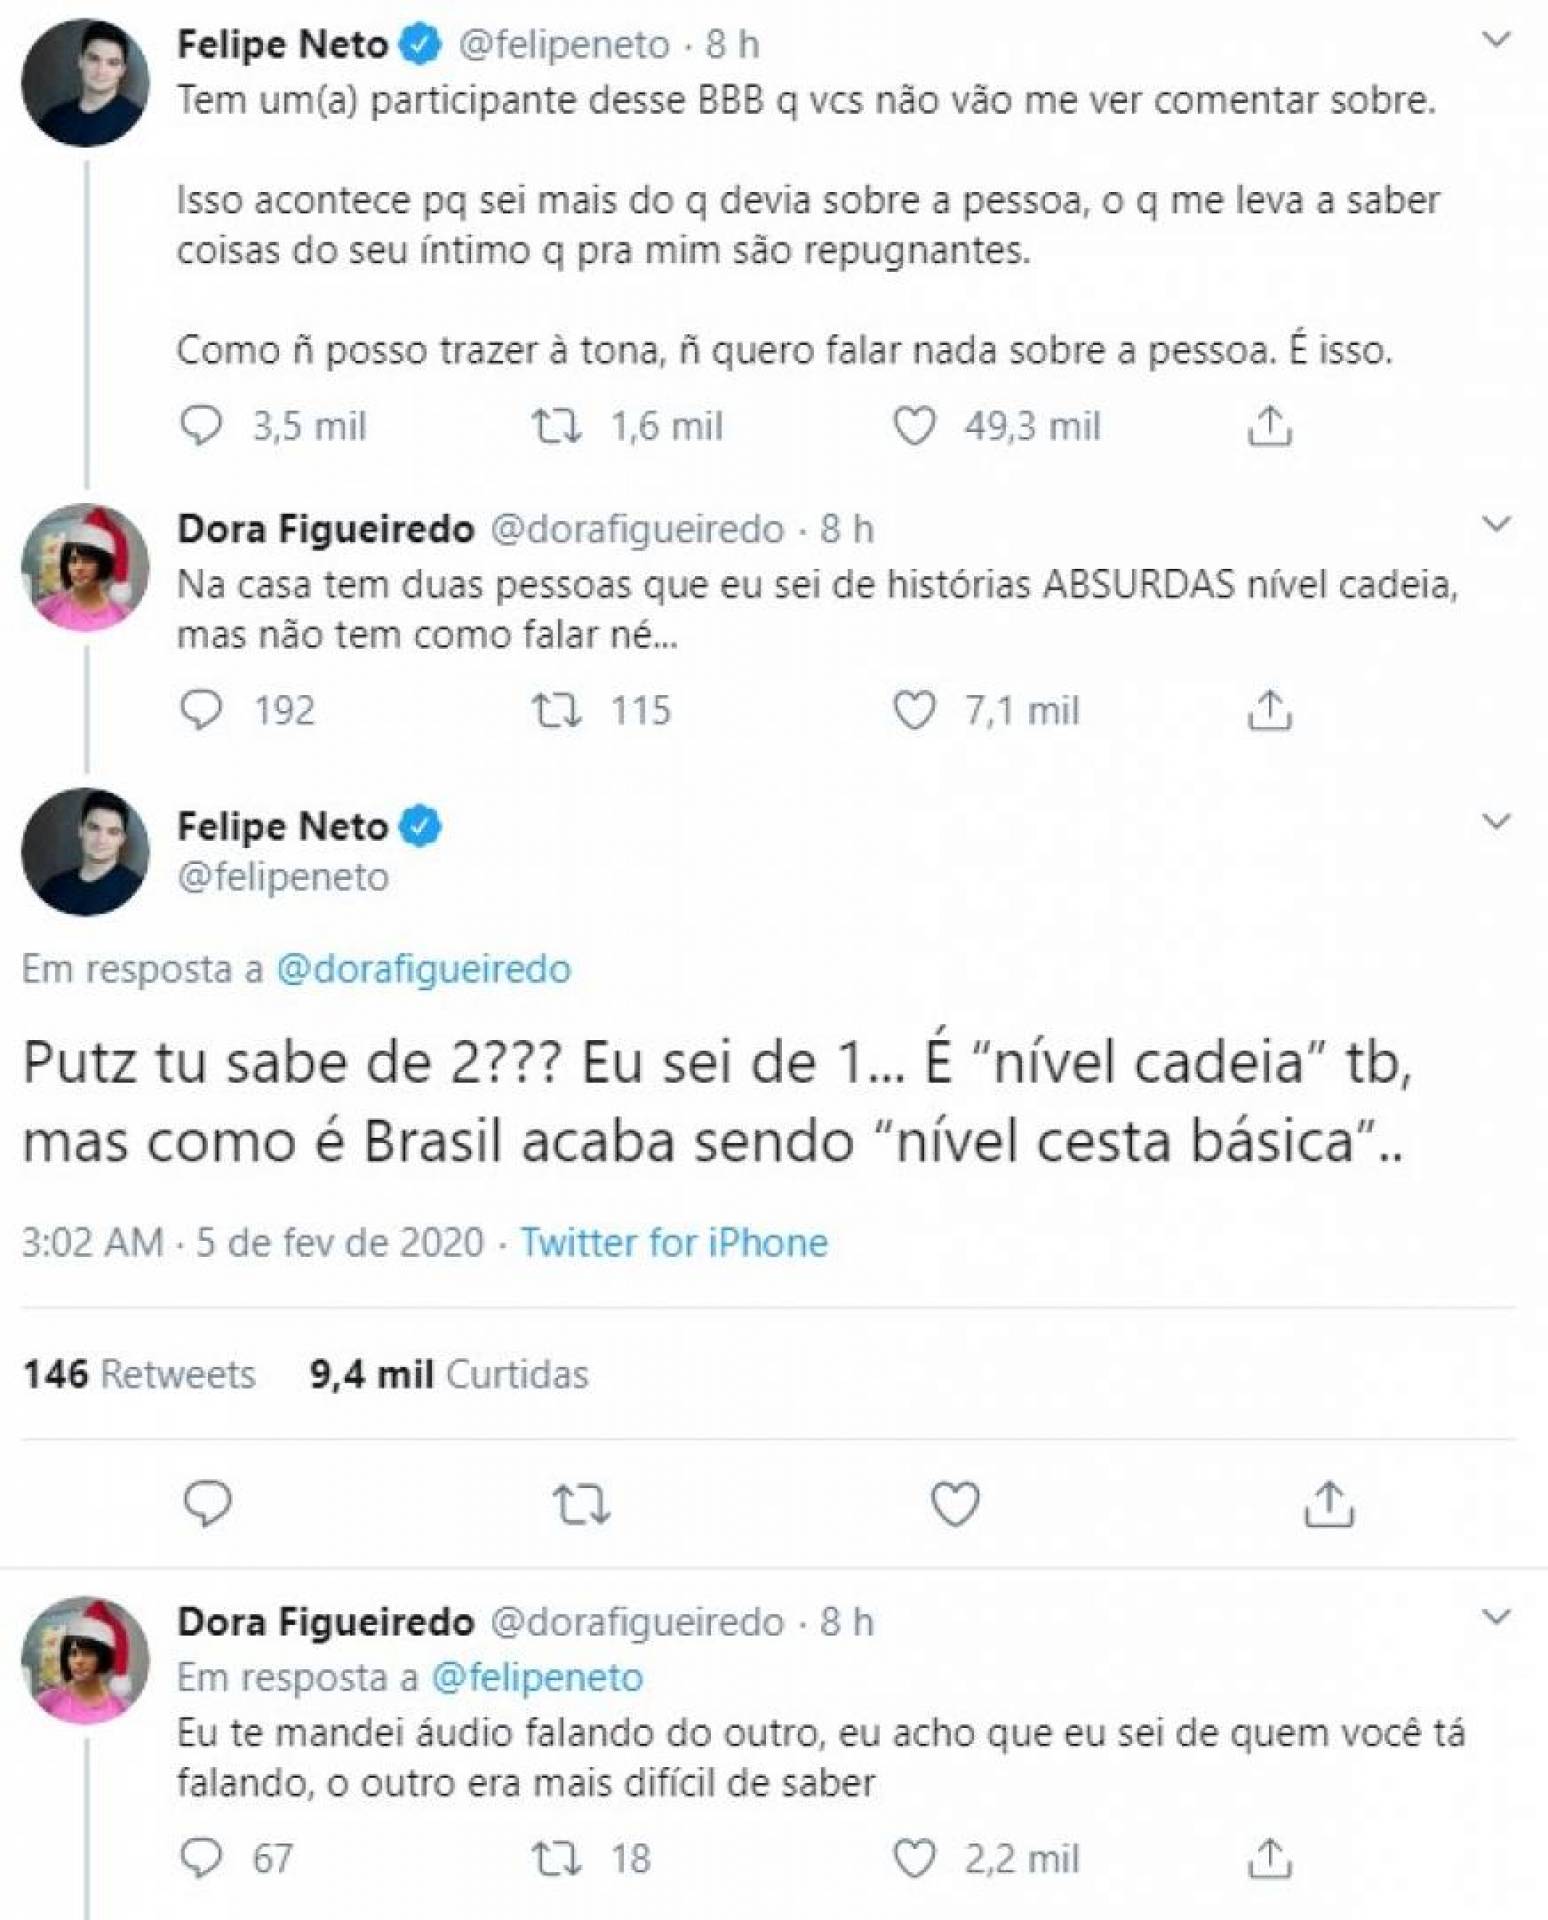
Task: Like the main focused tweet
Action: pos(955,1504)
